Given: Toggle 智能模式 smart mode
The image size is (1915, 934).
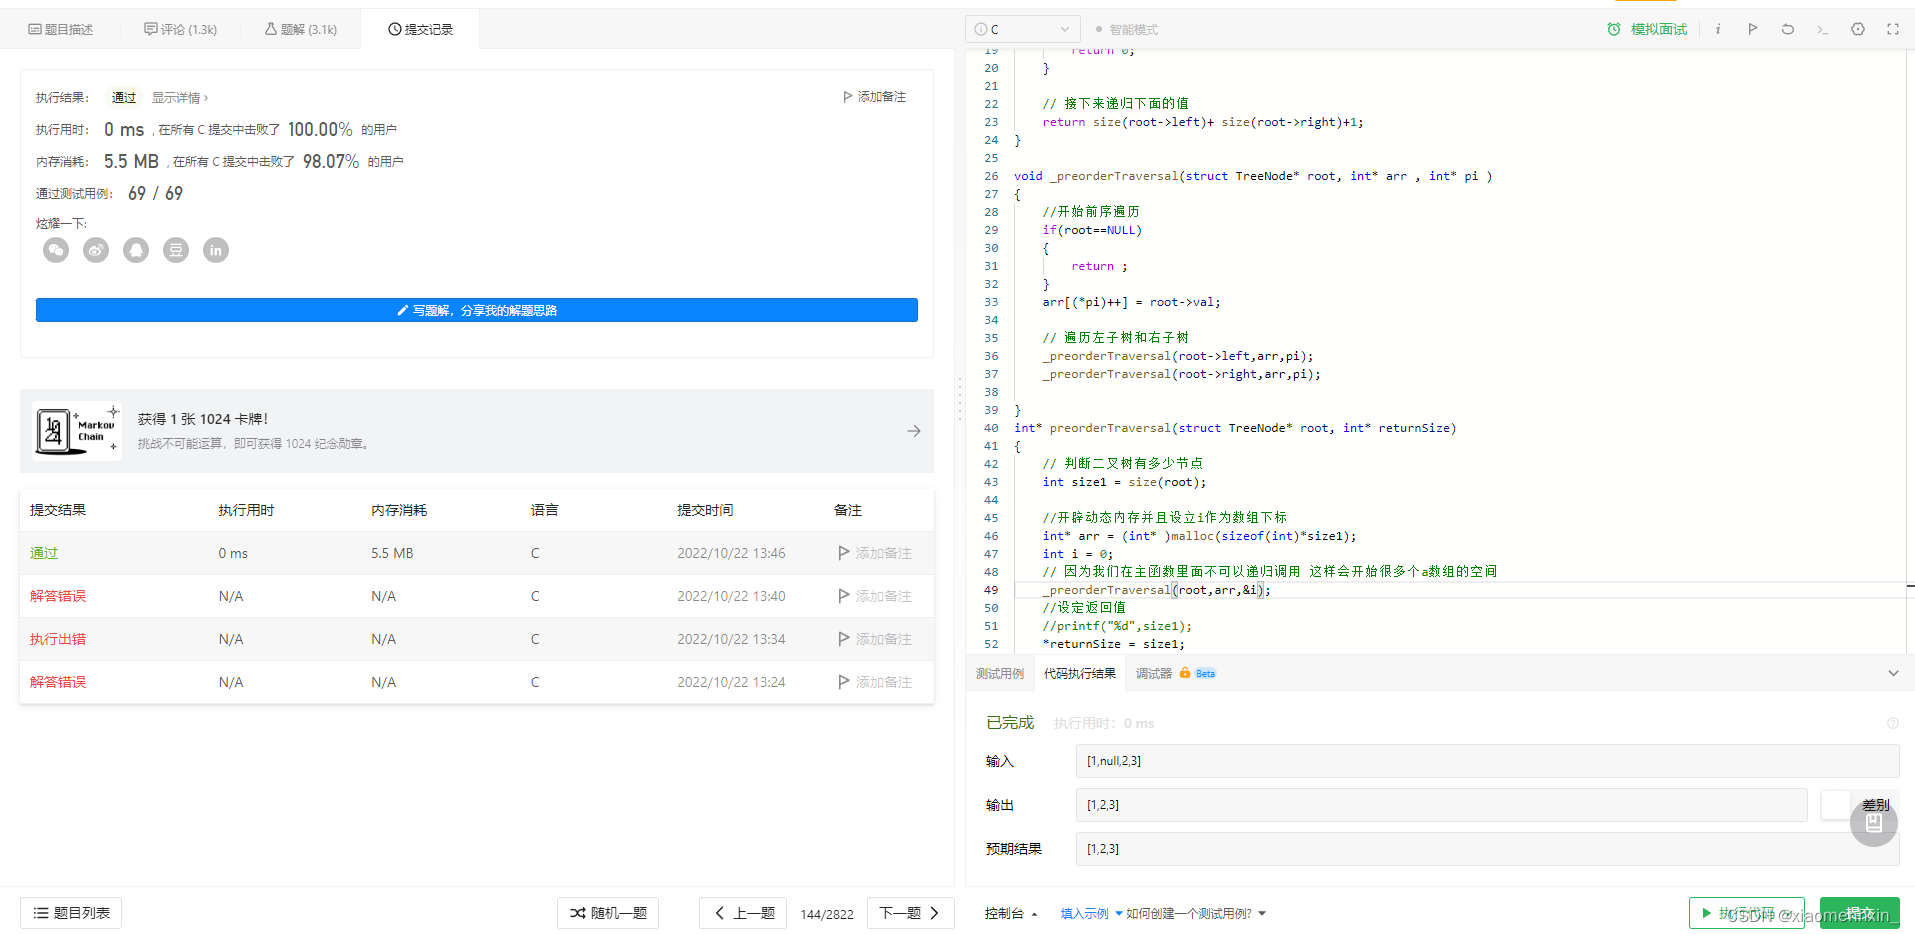Looking at the screenshot, I should pos(1126,29).
